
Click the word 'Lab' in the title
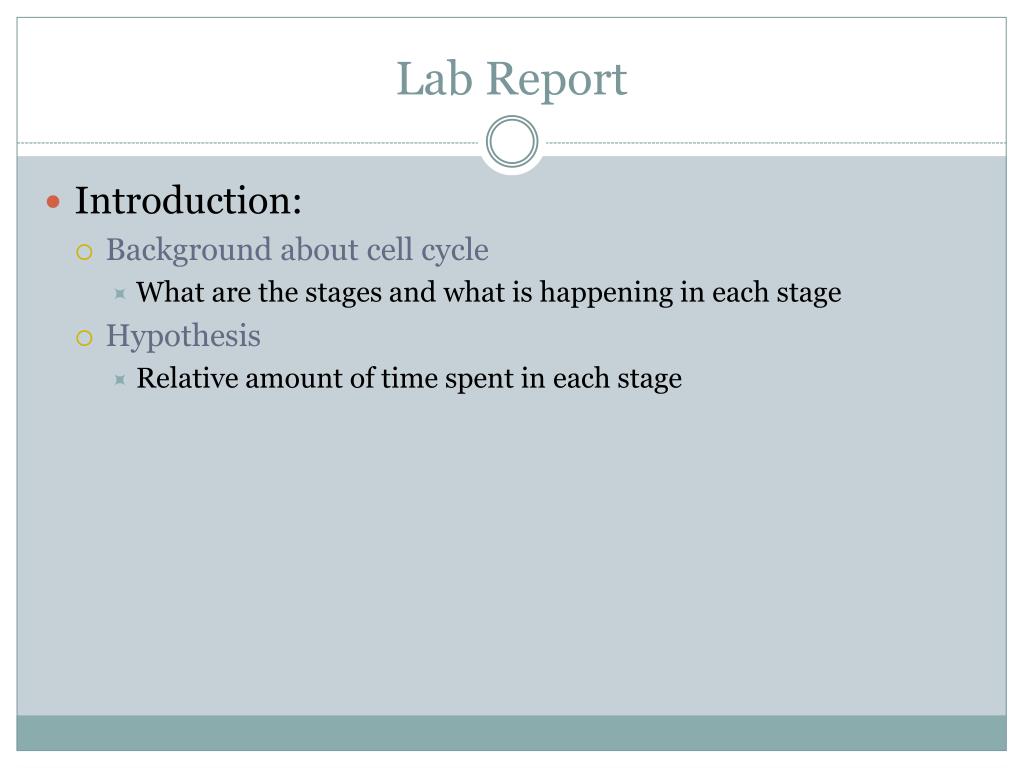[x=434, y=78]
